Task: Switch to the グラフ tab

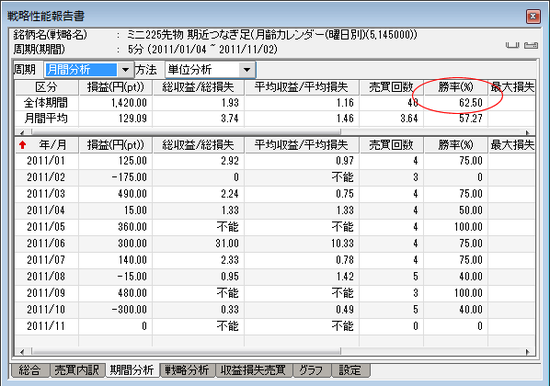Action: pos(311,370)
